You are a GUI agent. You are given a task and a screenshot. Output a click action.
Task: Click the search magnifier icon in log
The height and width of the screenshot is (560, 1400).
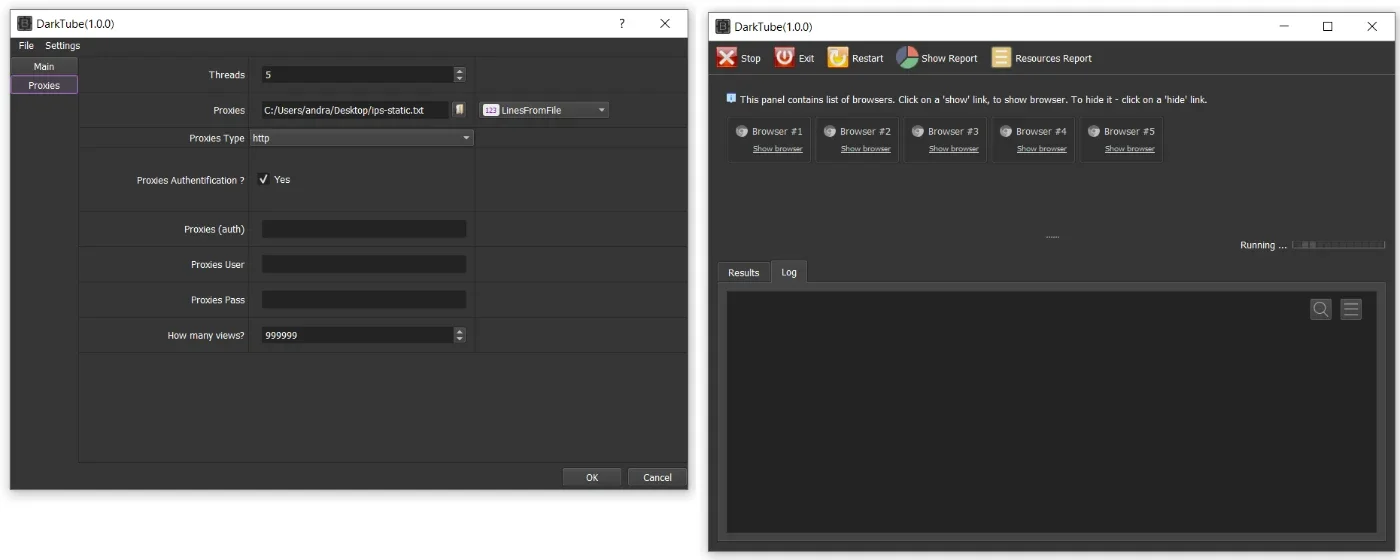1321,309
